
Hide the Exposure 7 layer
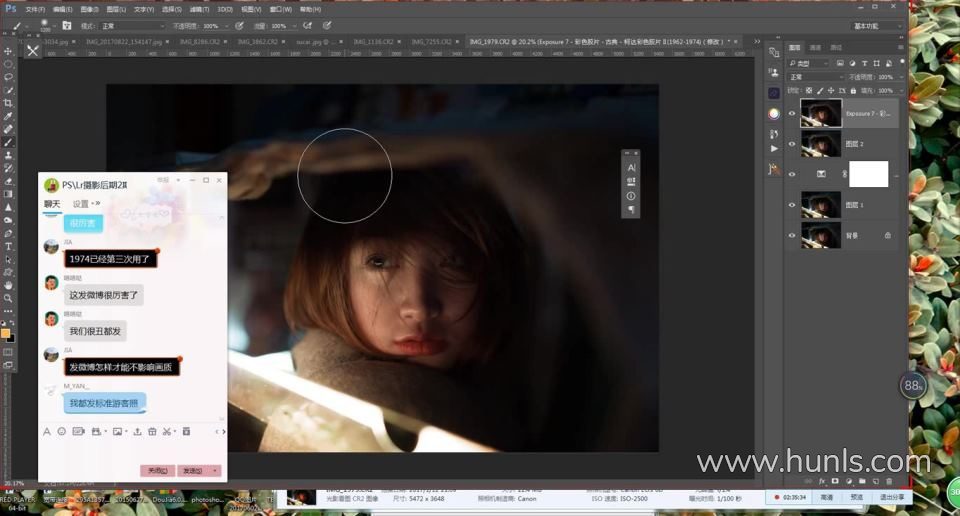coord(792,114)
